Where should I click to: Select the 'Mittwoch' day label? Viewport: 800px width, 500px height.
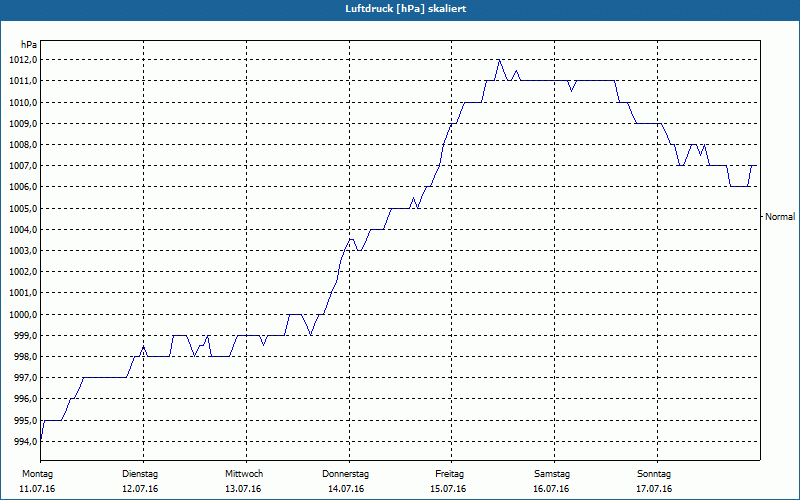click(x=244, y=474)
